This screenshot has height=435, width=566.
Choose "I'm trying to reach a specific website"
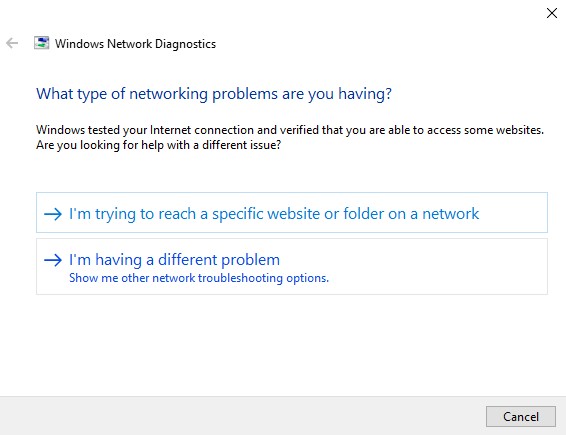[292, 213]
